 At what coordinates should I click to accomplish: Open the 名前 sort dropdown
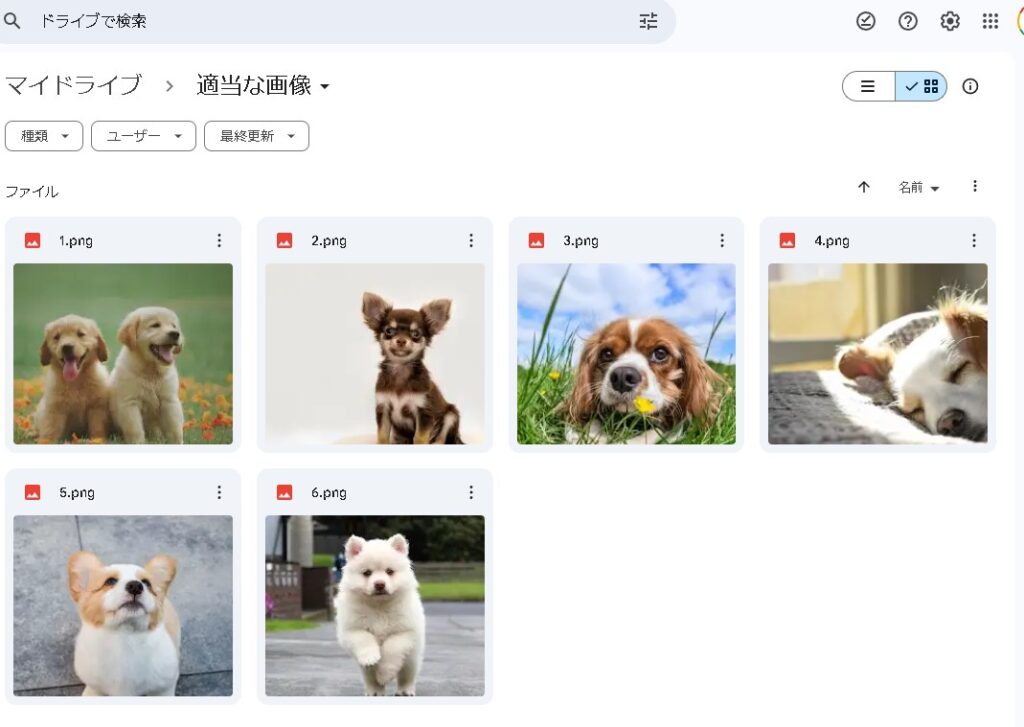(918, 187)
